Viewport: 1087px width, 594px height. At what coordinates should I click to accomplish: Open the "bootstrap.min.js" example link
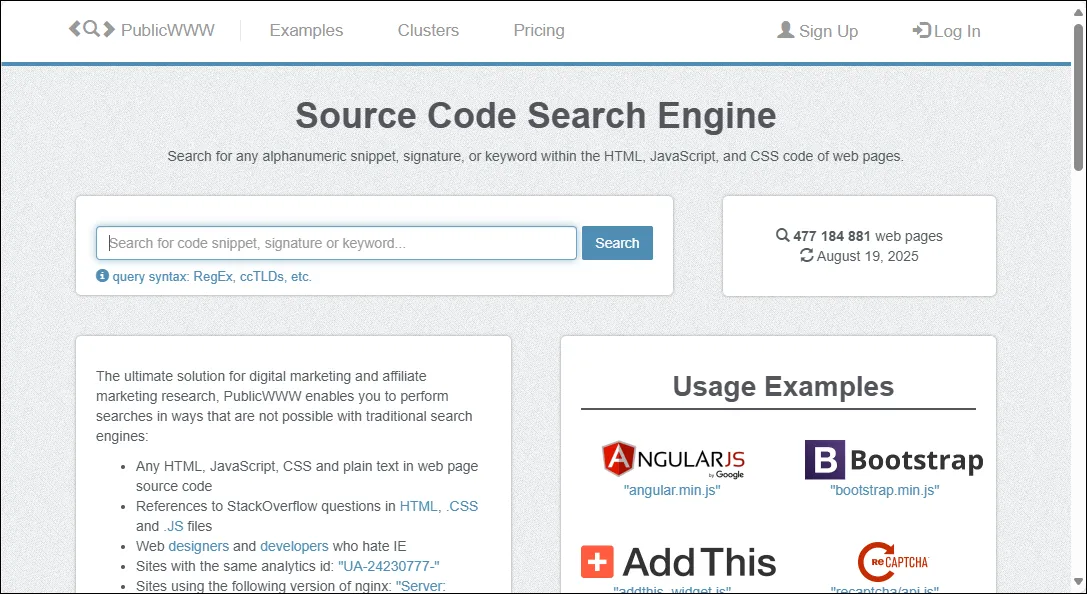point(885,490)
